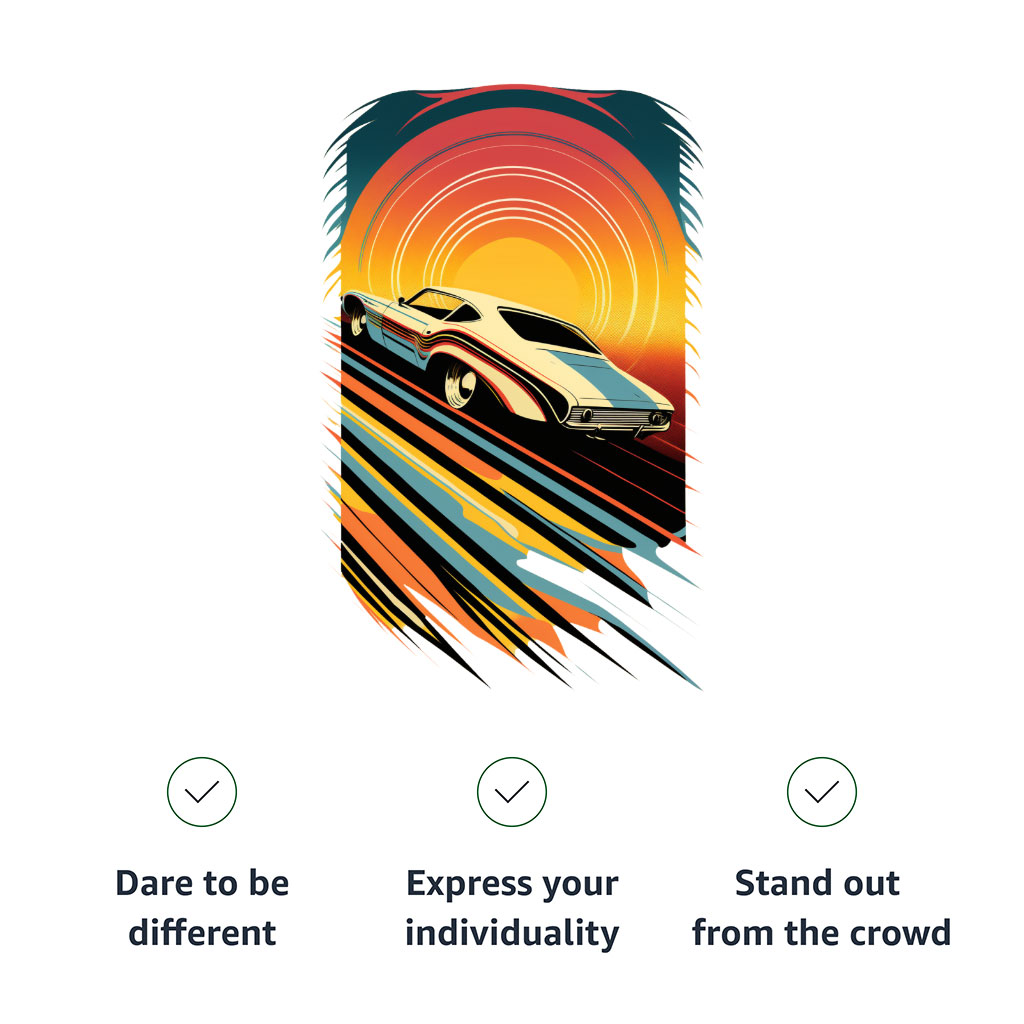Open the retro car sunset artwork
The image size is (1024, 1024).
513,385
